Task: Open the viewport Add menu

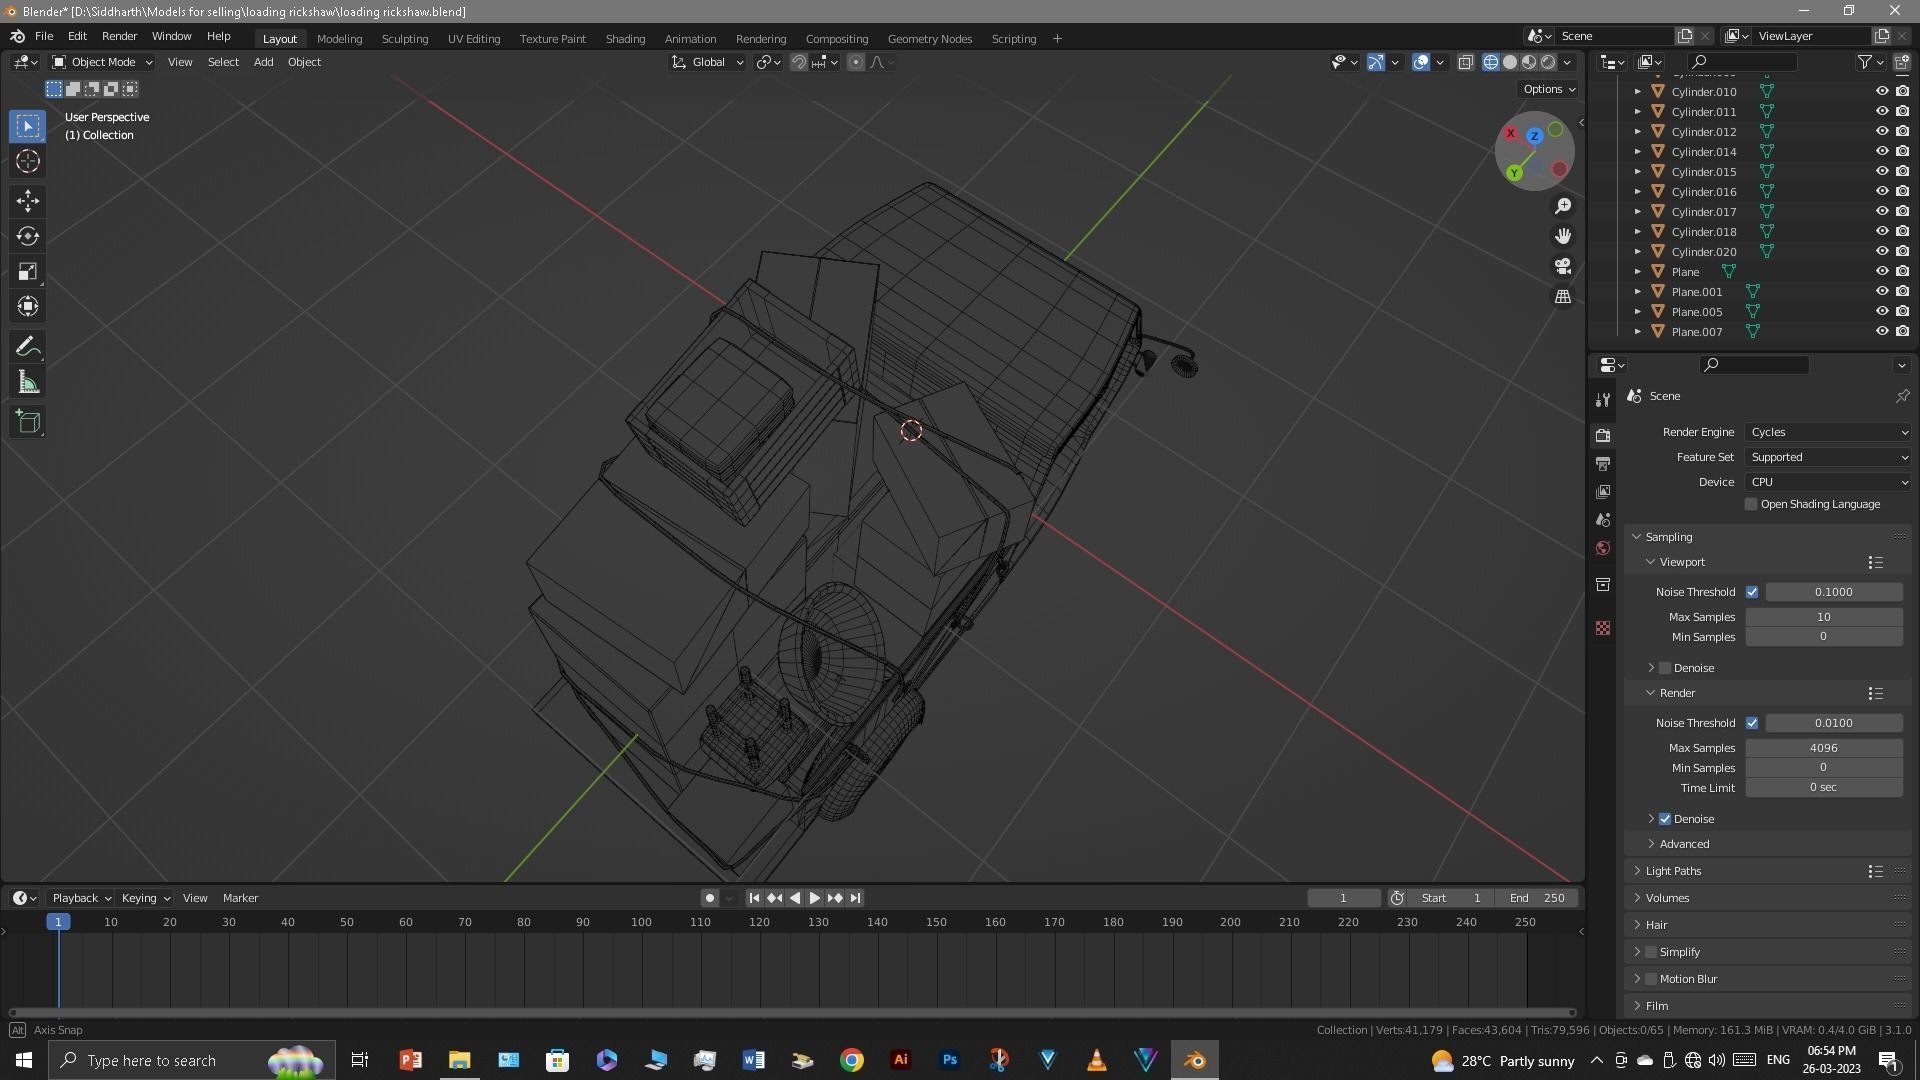Action: pyautogui.click(x=263, y=62)
